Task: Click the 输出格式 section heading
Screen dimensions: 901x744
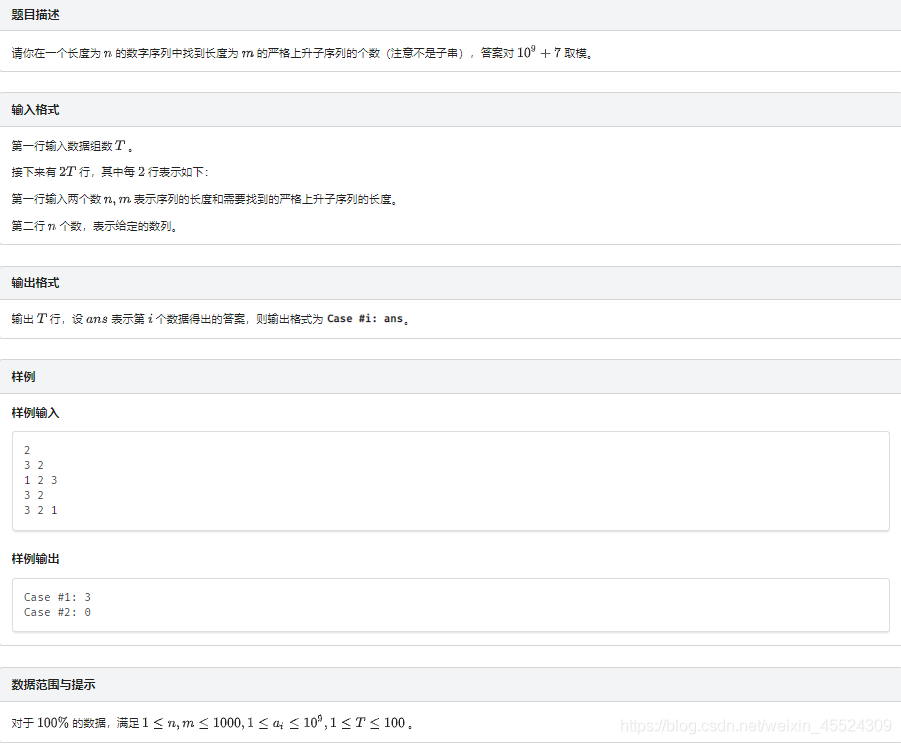Action: point(35,283)
